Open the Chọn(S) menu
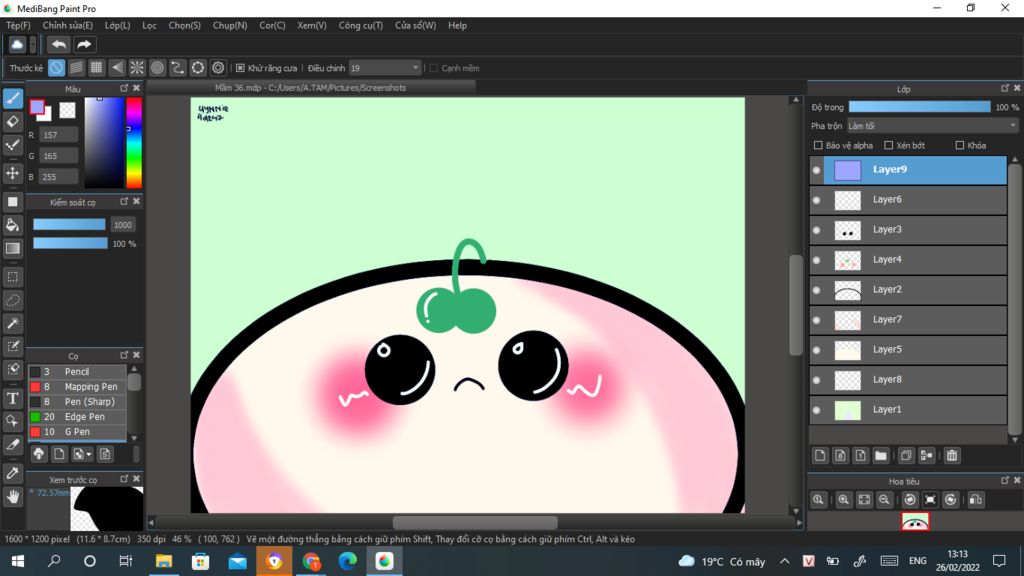 click(185, 25)
